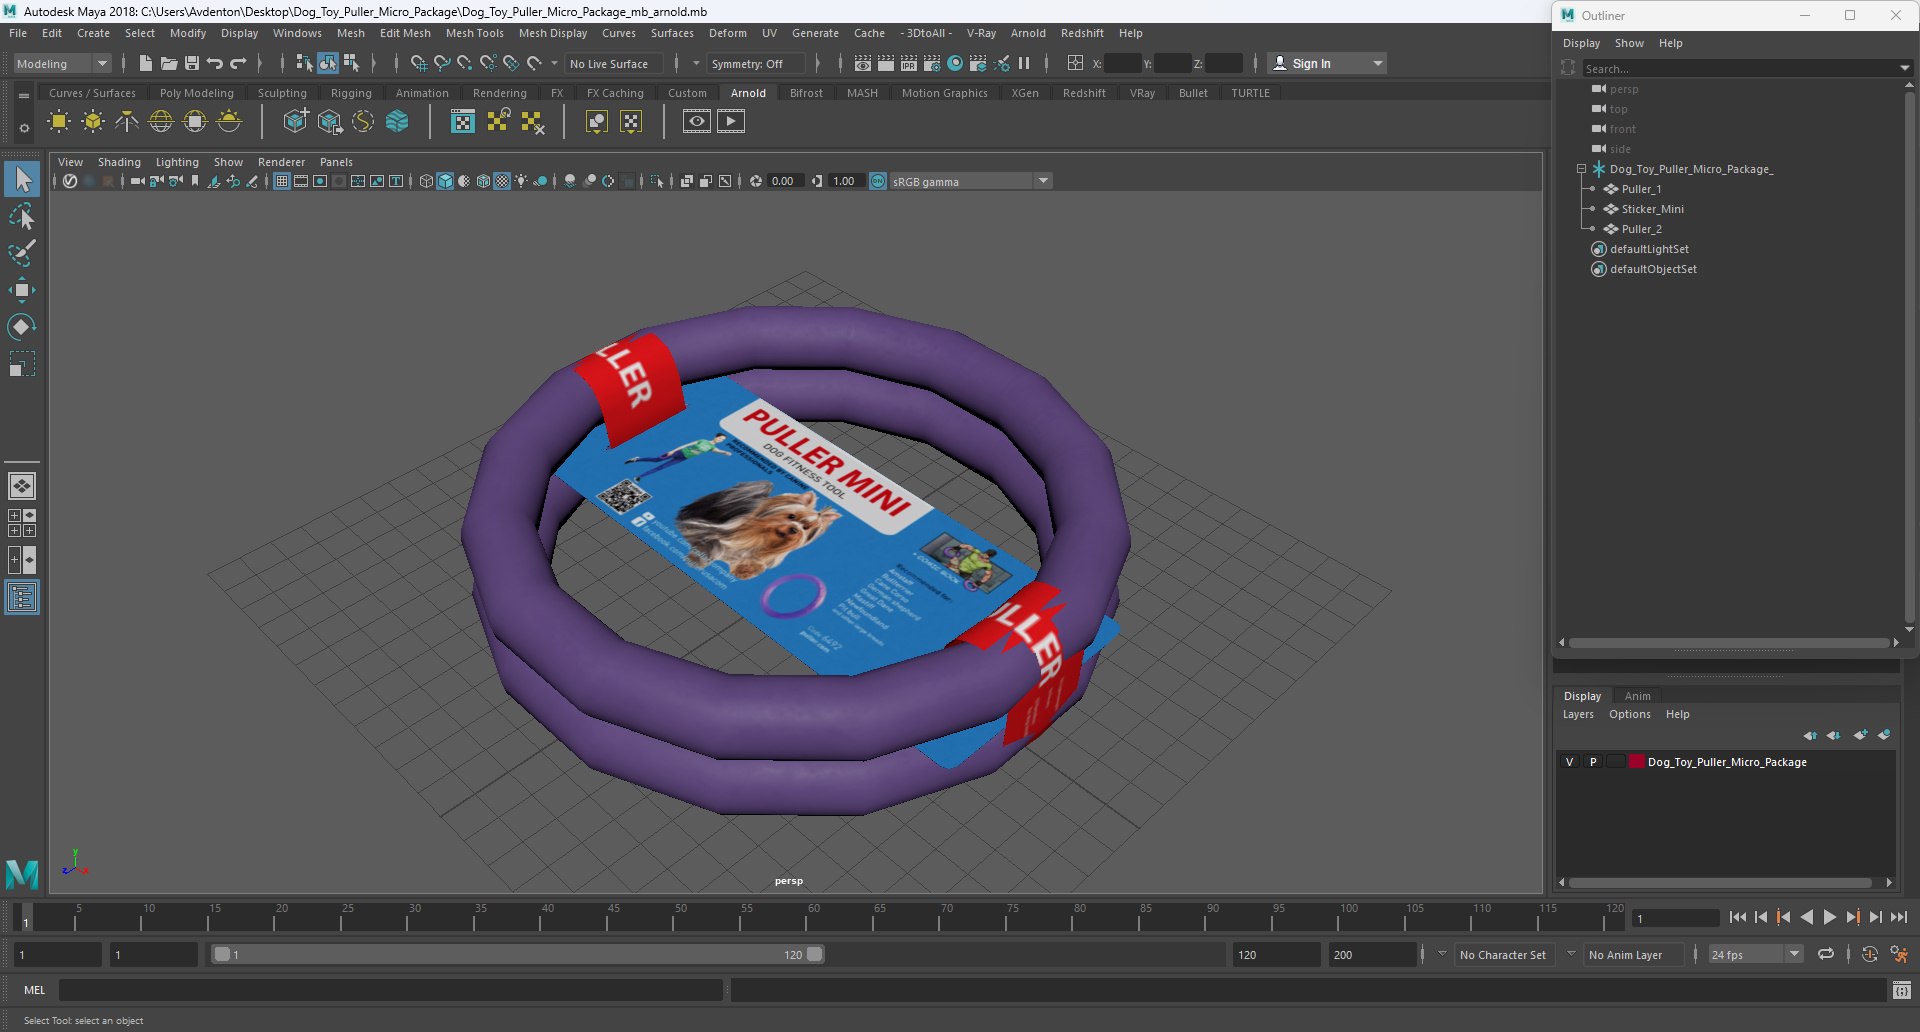
Task: Collapse the Dog_Toy_Puller_Micro_Package_ group in Outliner
Action: click(1581, 169)
